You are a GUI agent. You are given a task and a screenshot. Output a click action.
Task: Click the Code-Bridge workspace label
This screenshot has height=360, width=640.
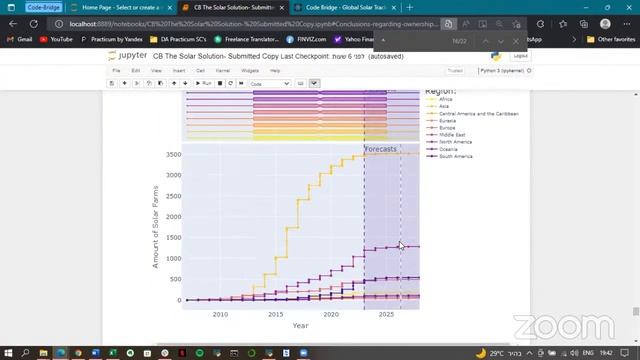[x=43, y=7]
